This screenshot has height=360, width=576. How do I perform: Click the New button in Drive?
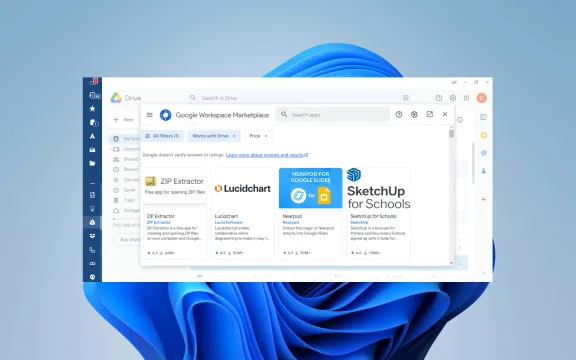(x=124, y=119)
